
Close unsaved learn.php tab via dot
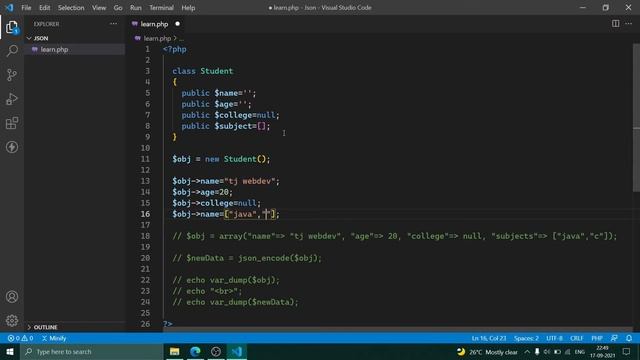pos(178,24)
